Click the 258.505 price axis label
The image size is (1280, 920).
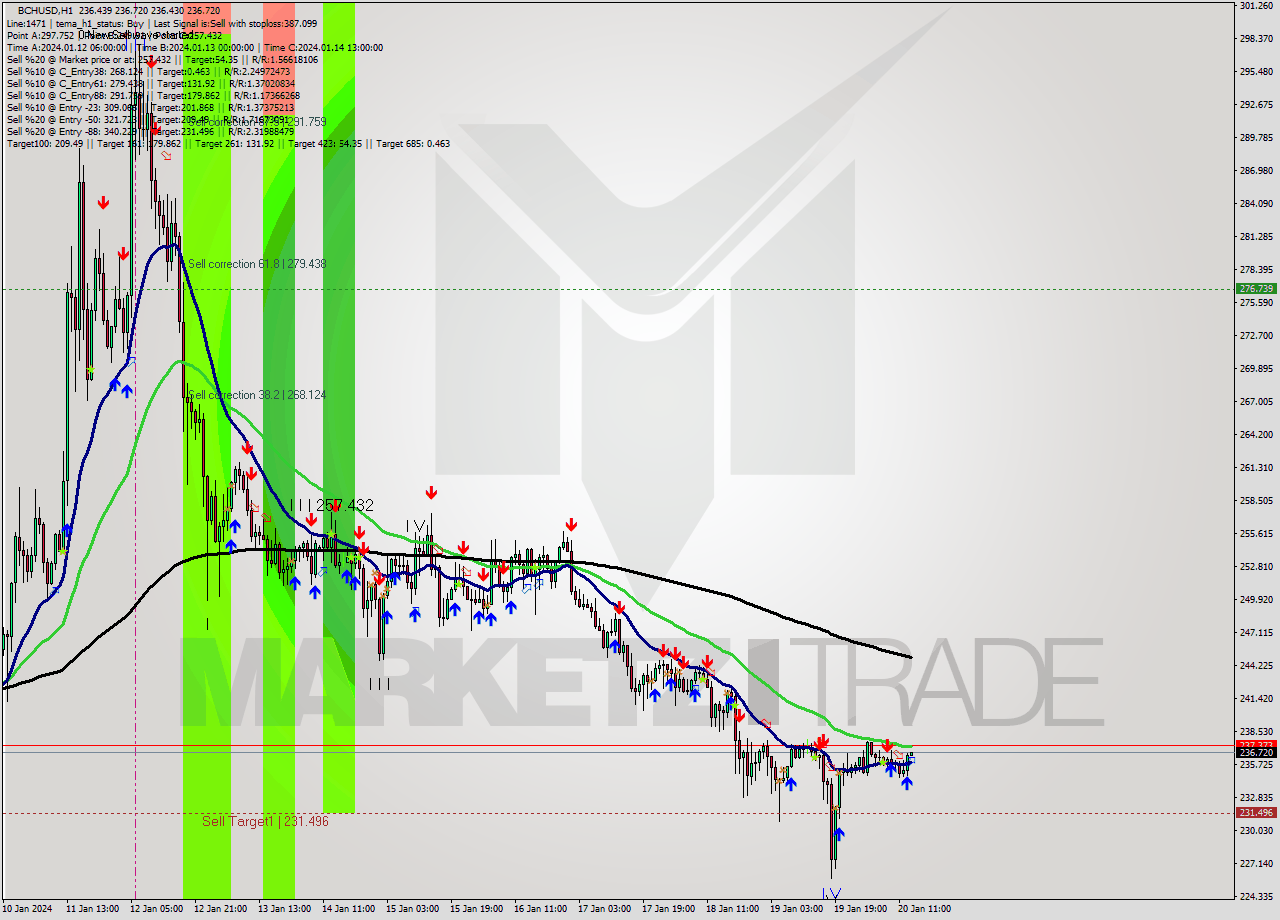[x=1256, y=501]
